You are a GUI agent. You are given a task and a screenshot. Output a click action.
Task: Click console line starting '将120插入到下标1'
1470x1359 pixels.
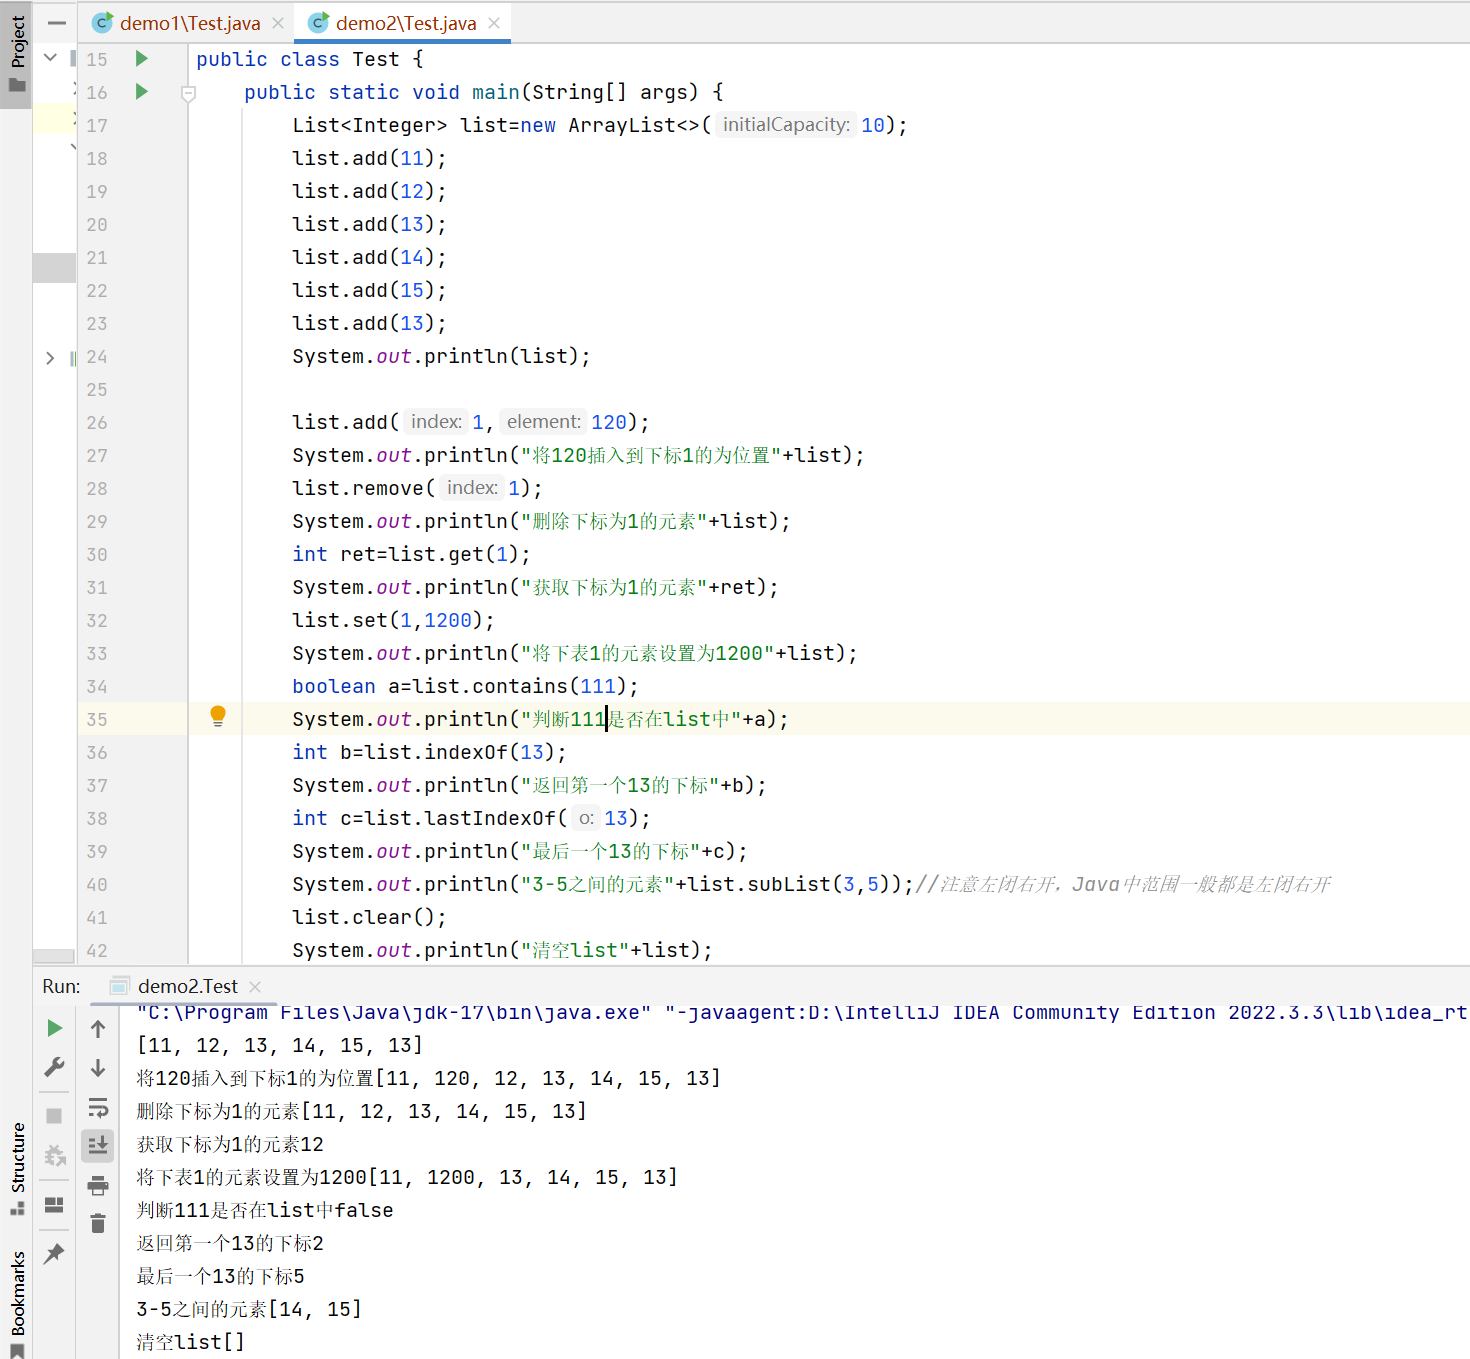point(428,1078)
